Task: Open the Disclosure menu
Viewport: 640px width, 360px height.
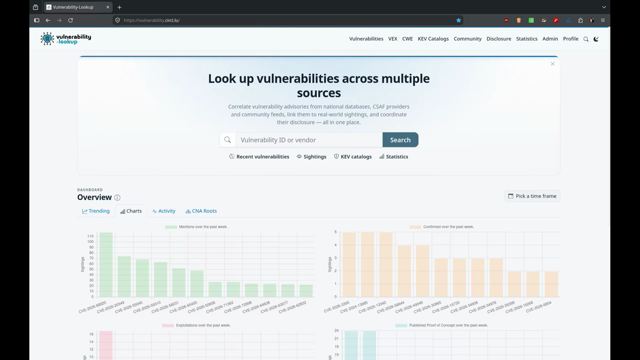Action: tap(498, 39)
